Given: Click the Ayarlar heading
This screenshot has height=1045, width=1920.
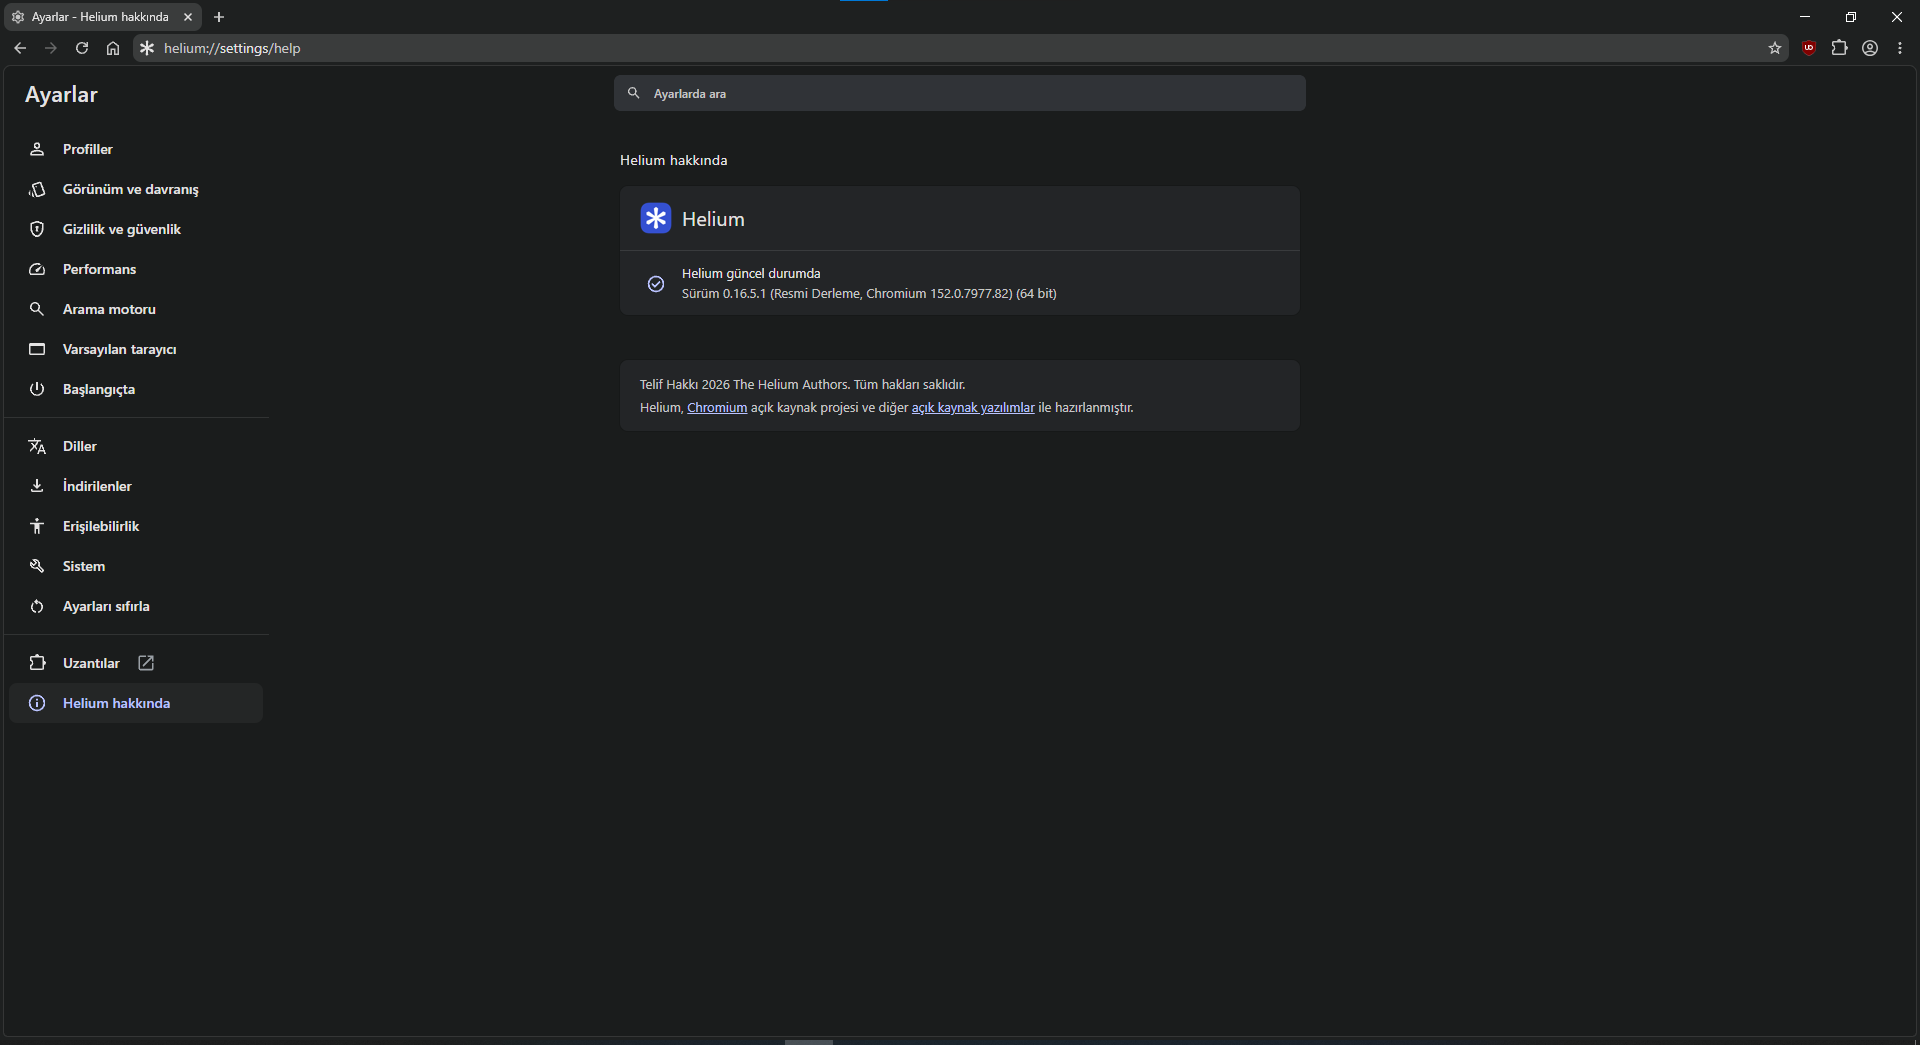Looking at the screenshot, I should point(61,95).
